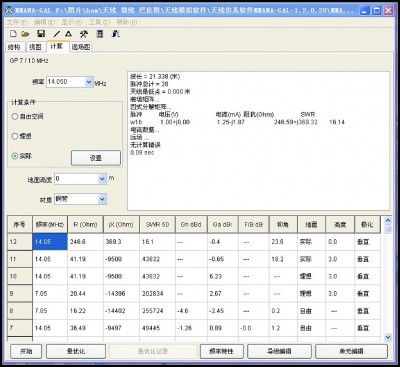Screen dimensions: 400x367
Task: Click the R (Ohm) column header
Action: [85, 225]
